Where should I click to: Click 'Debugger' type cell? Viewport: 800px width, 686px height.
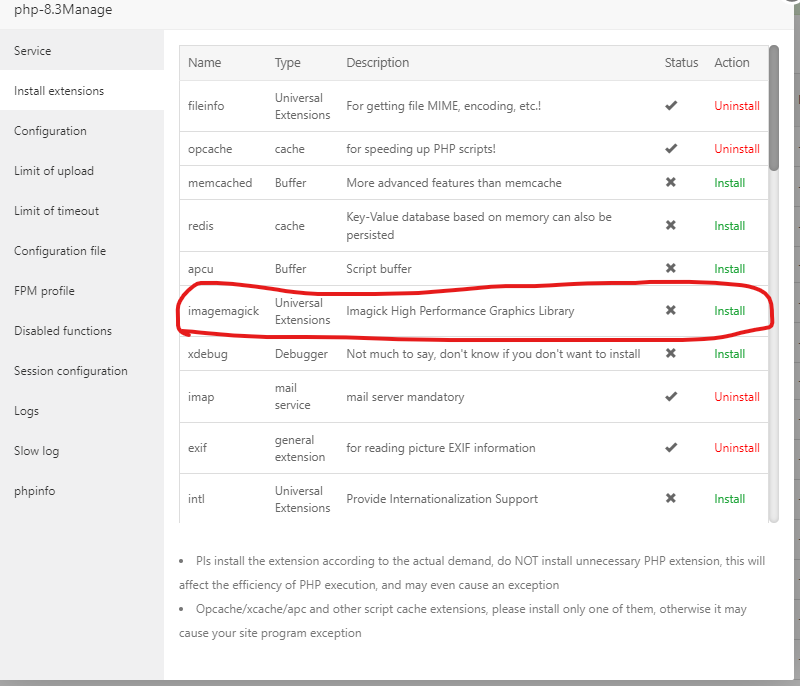coord(301,354)
